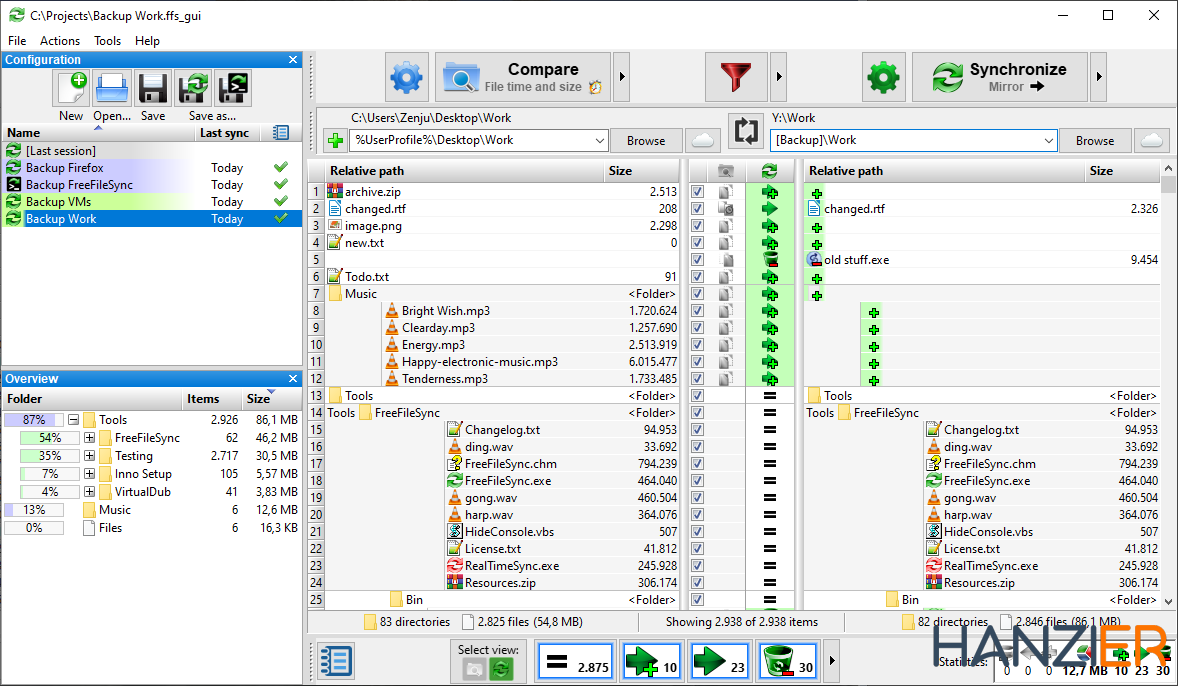Open comparison settings blue gear
This screenshot has height=686, width=1178.
coord(407,77)
